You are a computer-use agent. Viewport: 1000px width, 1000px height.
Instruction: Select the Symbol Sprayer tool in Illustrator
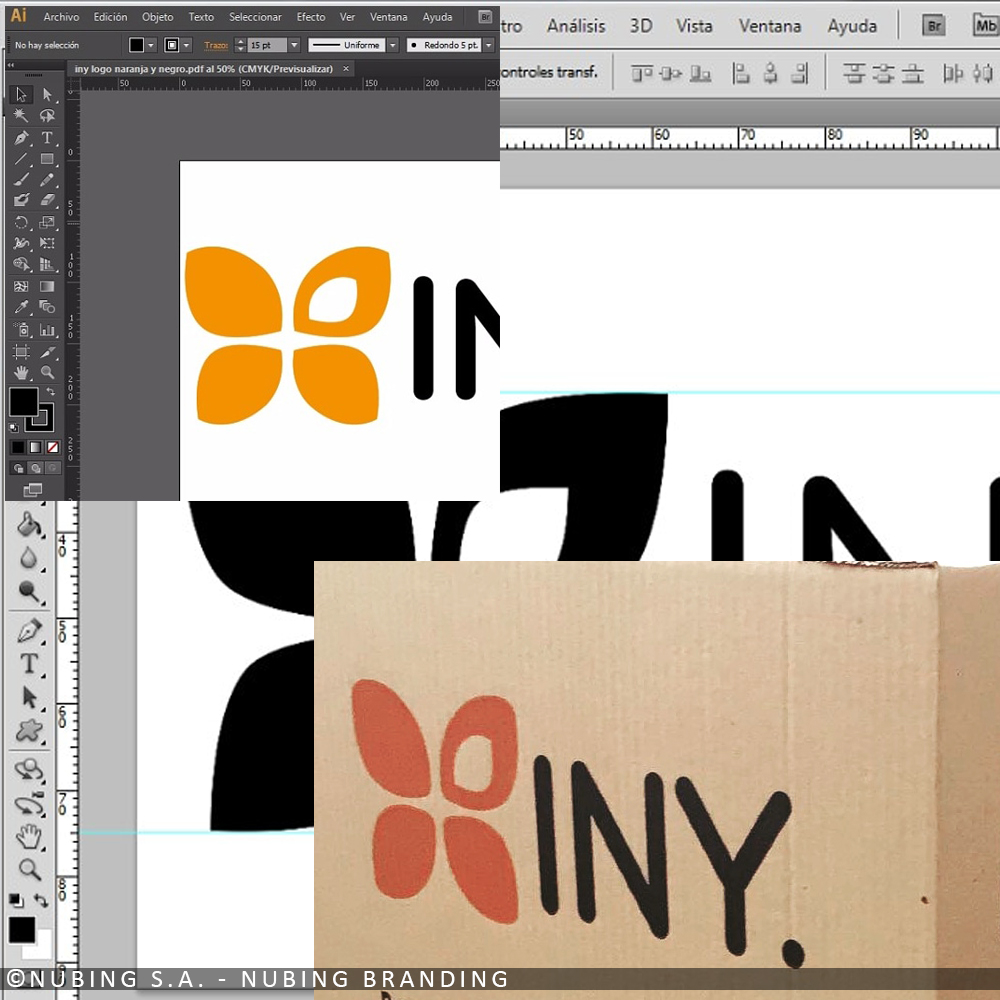[21, 330]
